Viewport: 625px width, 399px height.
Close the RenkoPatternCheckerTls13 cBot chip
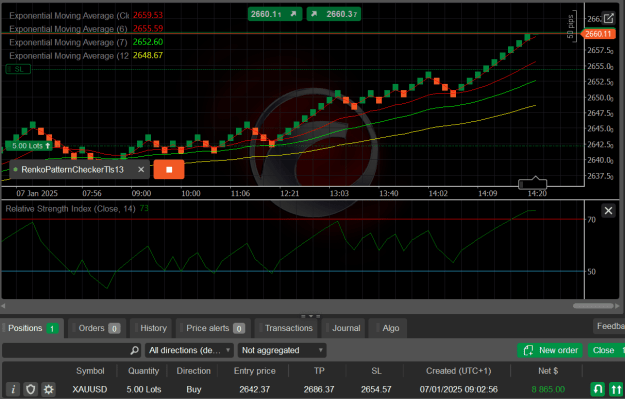(141, 169)
